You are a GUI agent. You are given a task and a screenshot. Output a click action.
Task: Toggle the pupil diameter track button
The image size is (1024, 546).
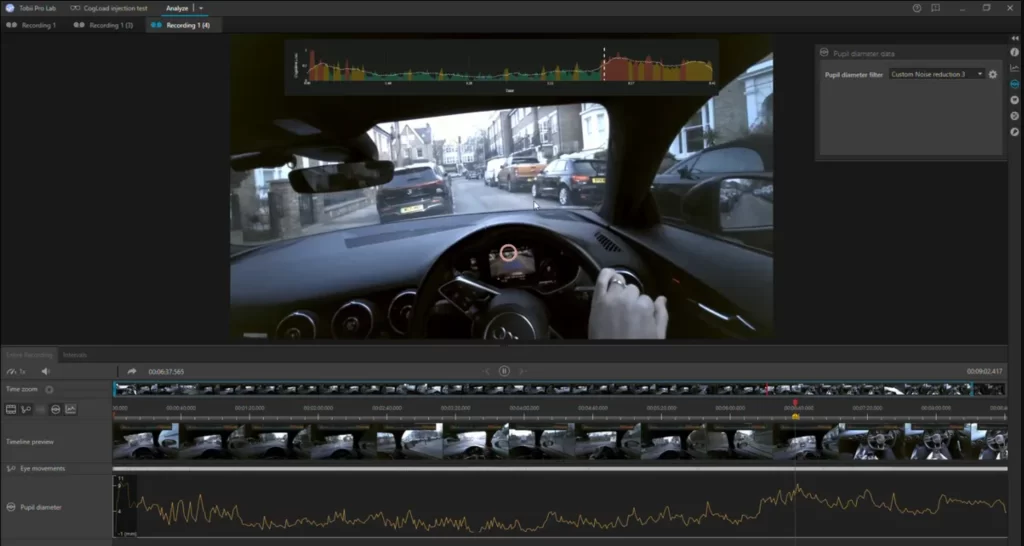[56, 409]
